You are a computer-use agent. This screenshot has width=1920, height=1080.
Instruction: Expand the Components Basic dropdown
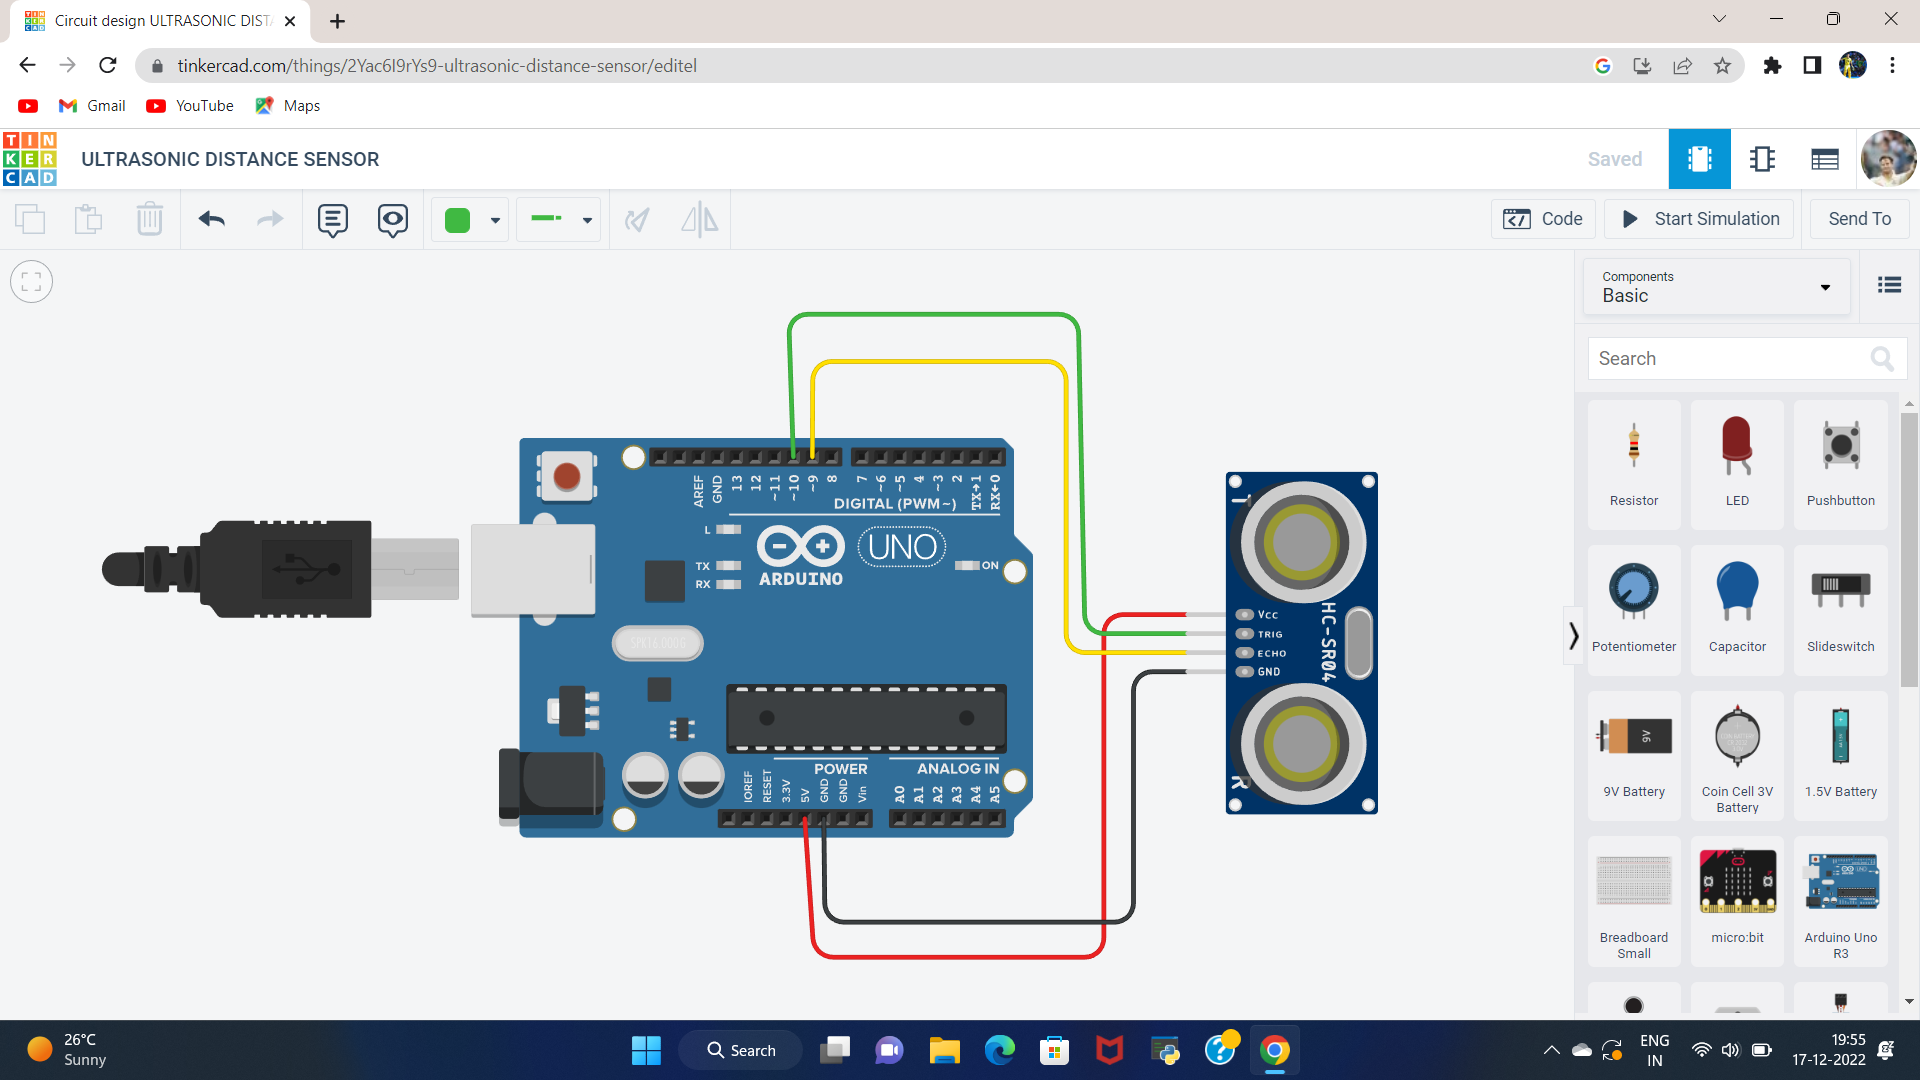(x=1717, y=287)
